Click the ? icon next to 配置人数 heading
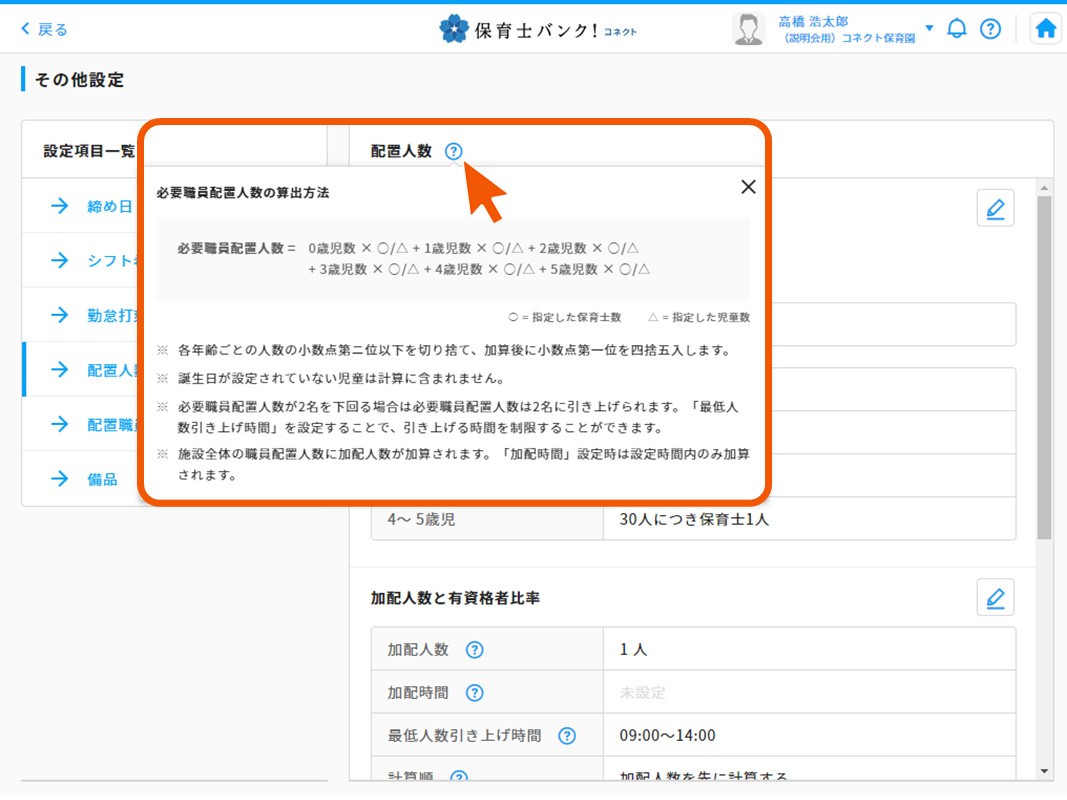 (x=453, y=151)
